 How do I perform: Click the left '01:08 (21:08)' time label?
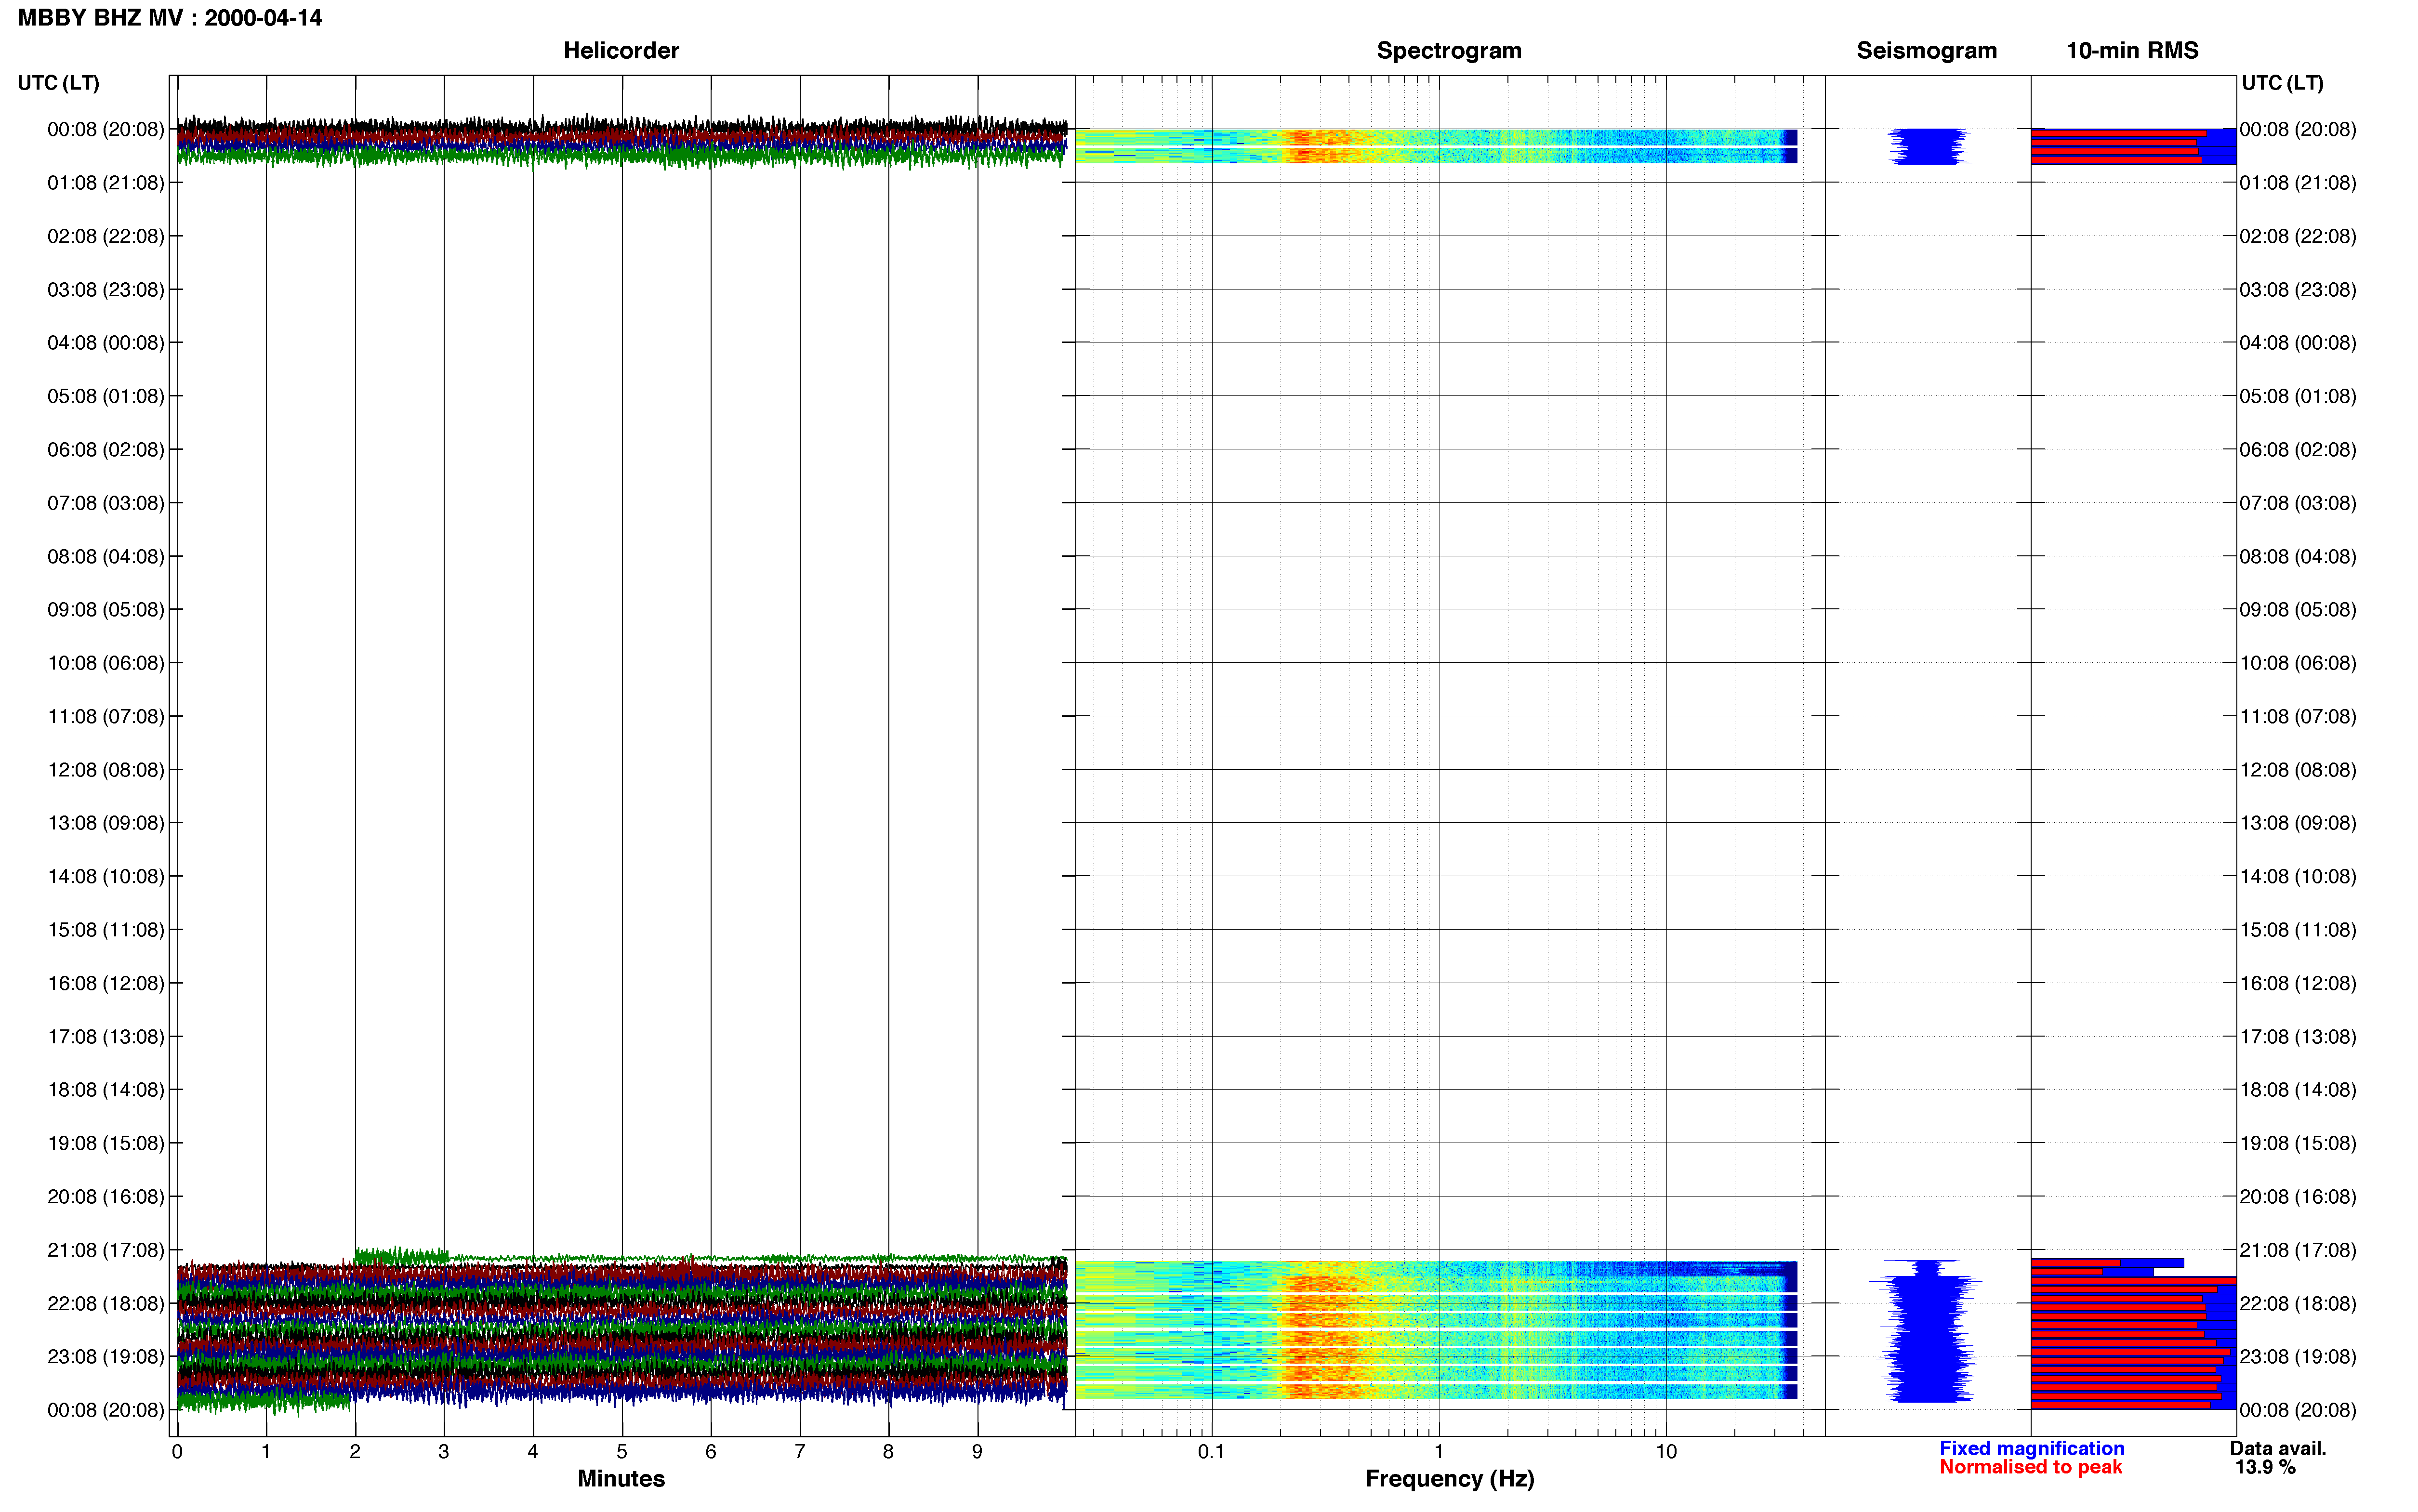(x=106, y=183)
